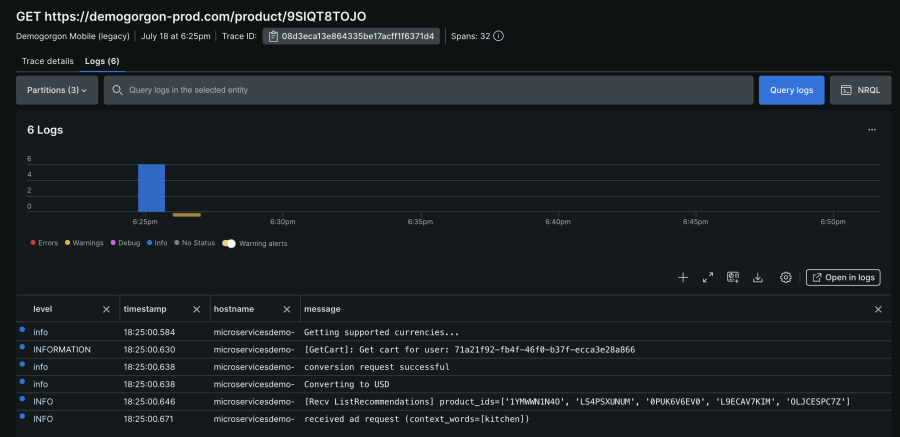Image resolution: width=900 pixels, height=437 pixels.
Task: Toggle Debug legend filter
Action: coord(125,243)
